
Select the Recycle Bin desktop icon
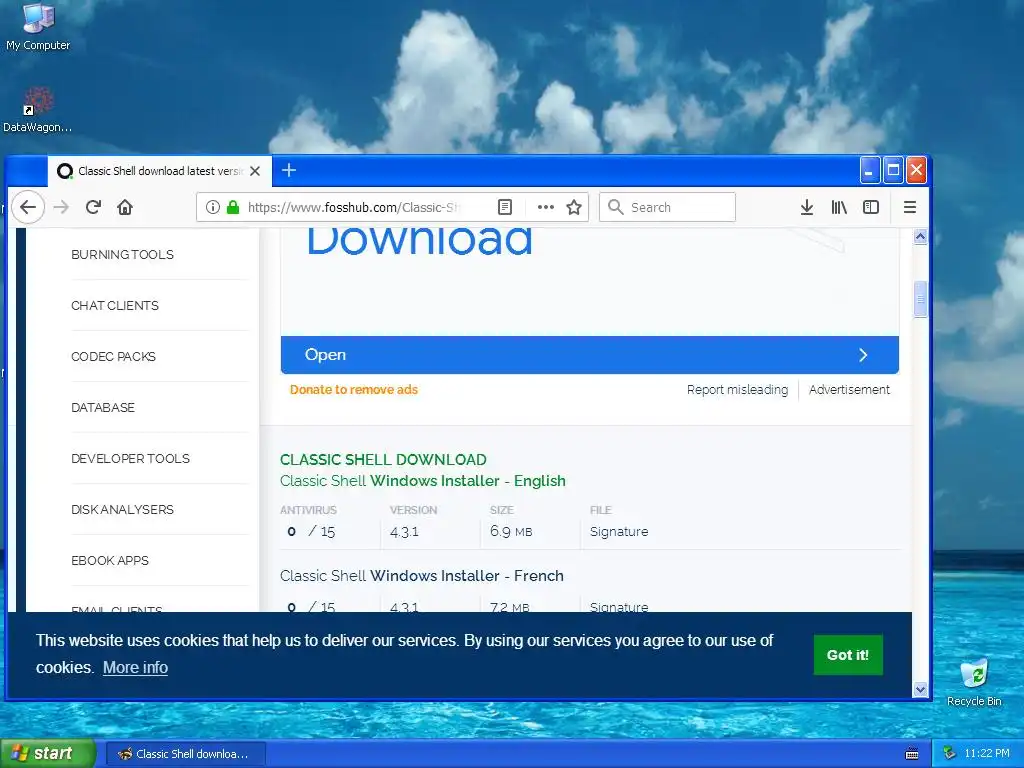pos(974,682)
